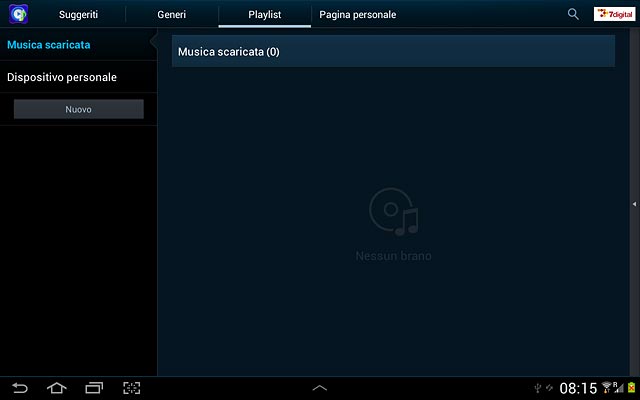Switch to the Generi tab
The height and width of the screenshot is (400, 640).
171,14
